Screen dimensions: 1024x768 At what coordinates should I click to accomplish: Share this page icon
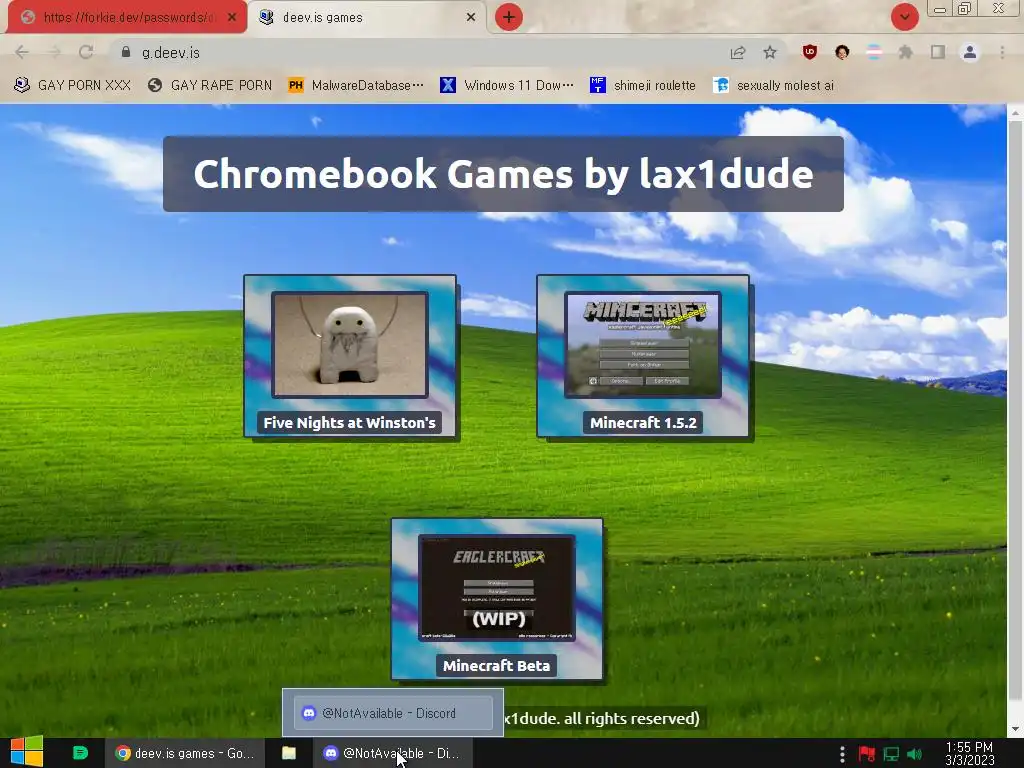[x=738, y=52]
